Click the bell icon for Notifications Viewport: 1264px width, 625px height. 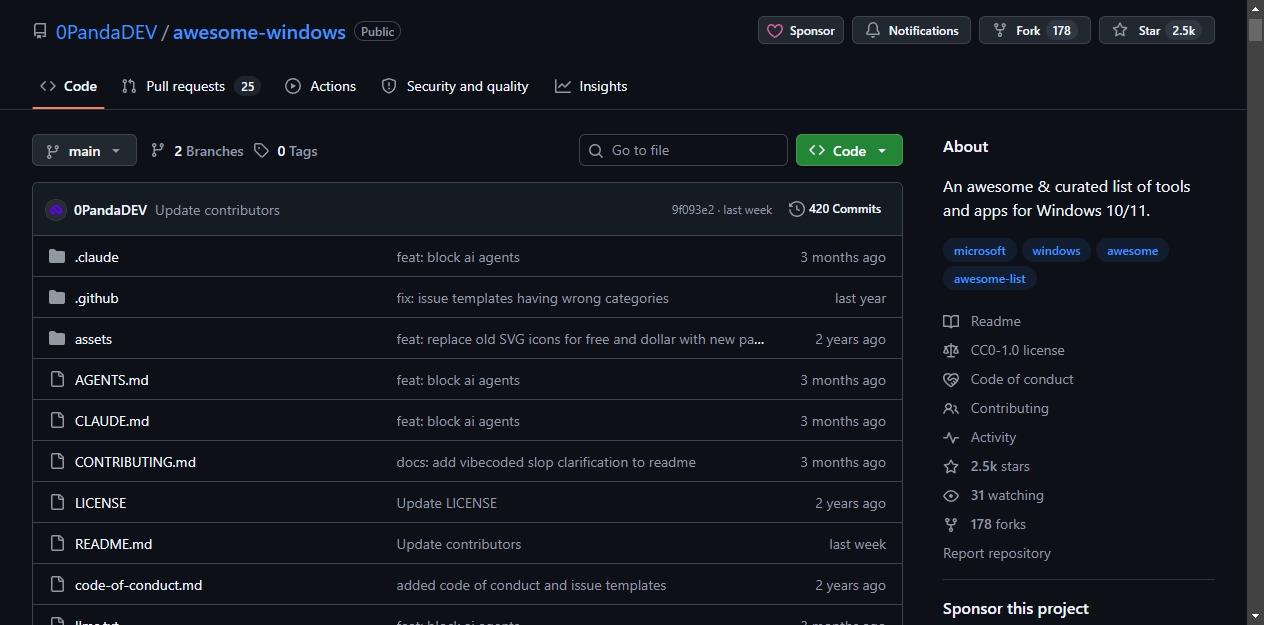coord(873,31)
